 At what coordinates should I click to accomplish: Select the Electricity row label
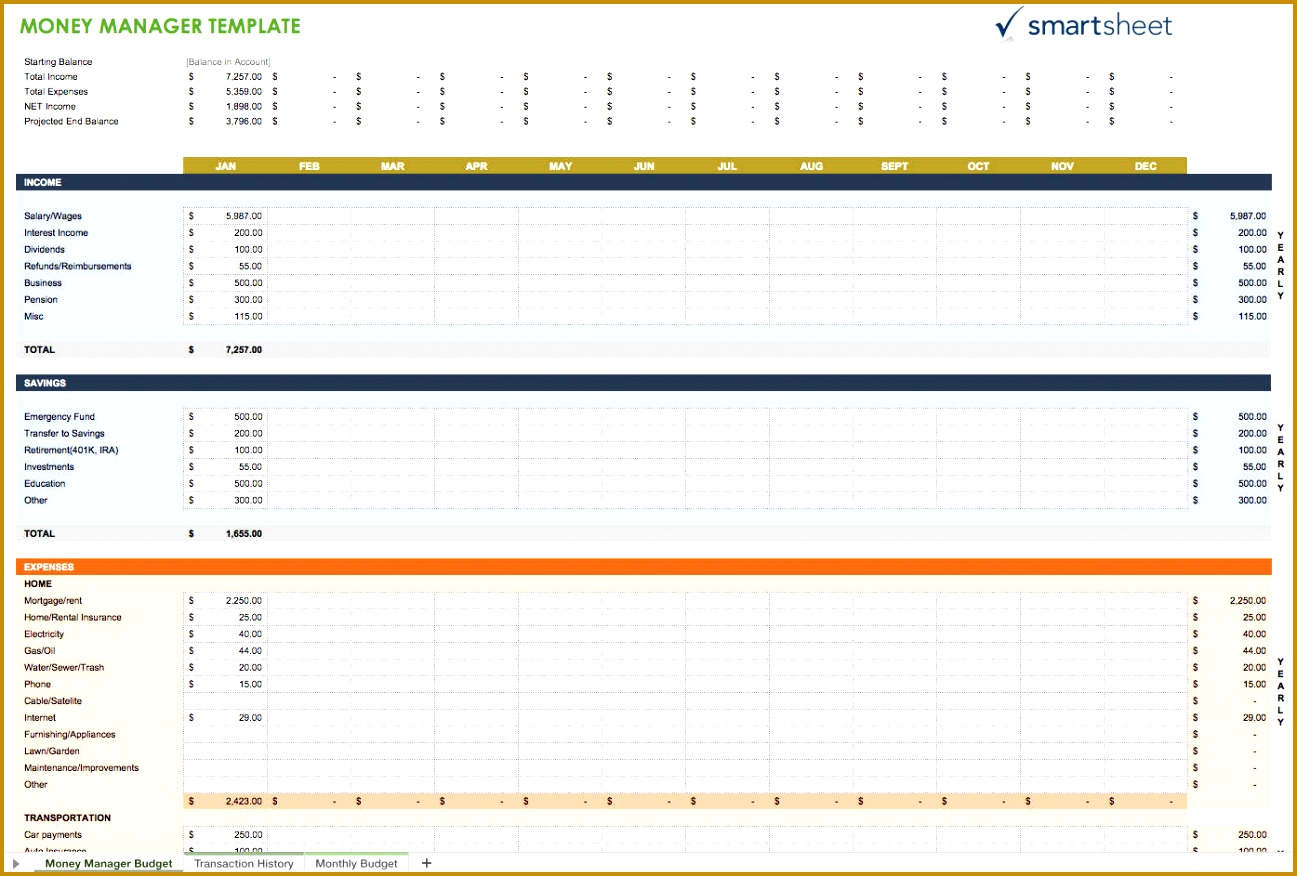coord(44,634)
